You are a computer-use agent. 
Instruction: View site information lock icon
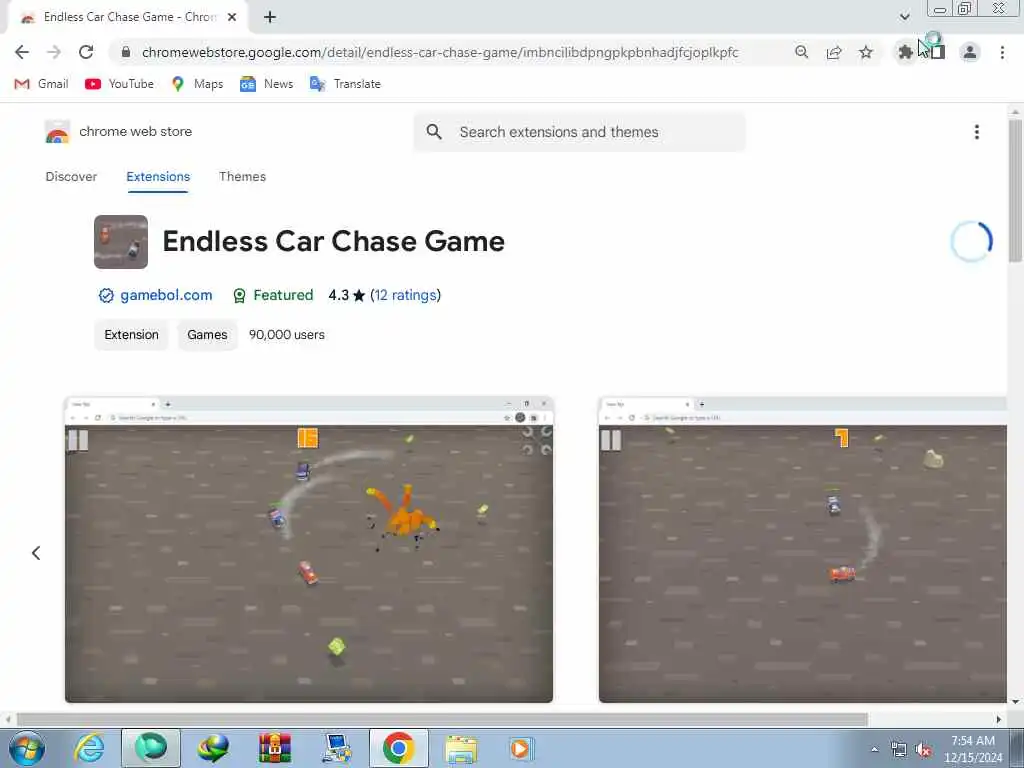pyautogui.click(x=126, y=52)
